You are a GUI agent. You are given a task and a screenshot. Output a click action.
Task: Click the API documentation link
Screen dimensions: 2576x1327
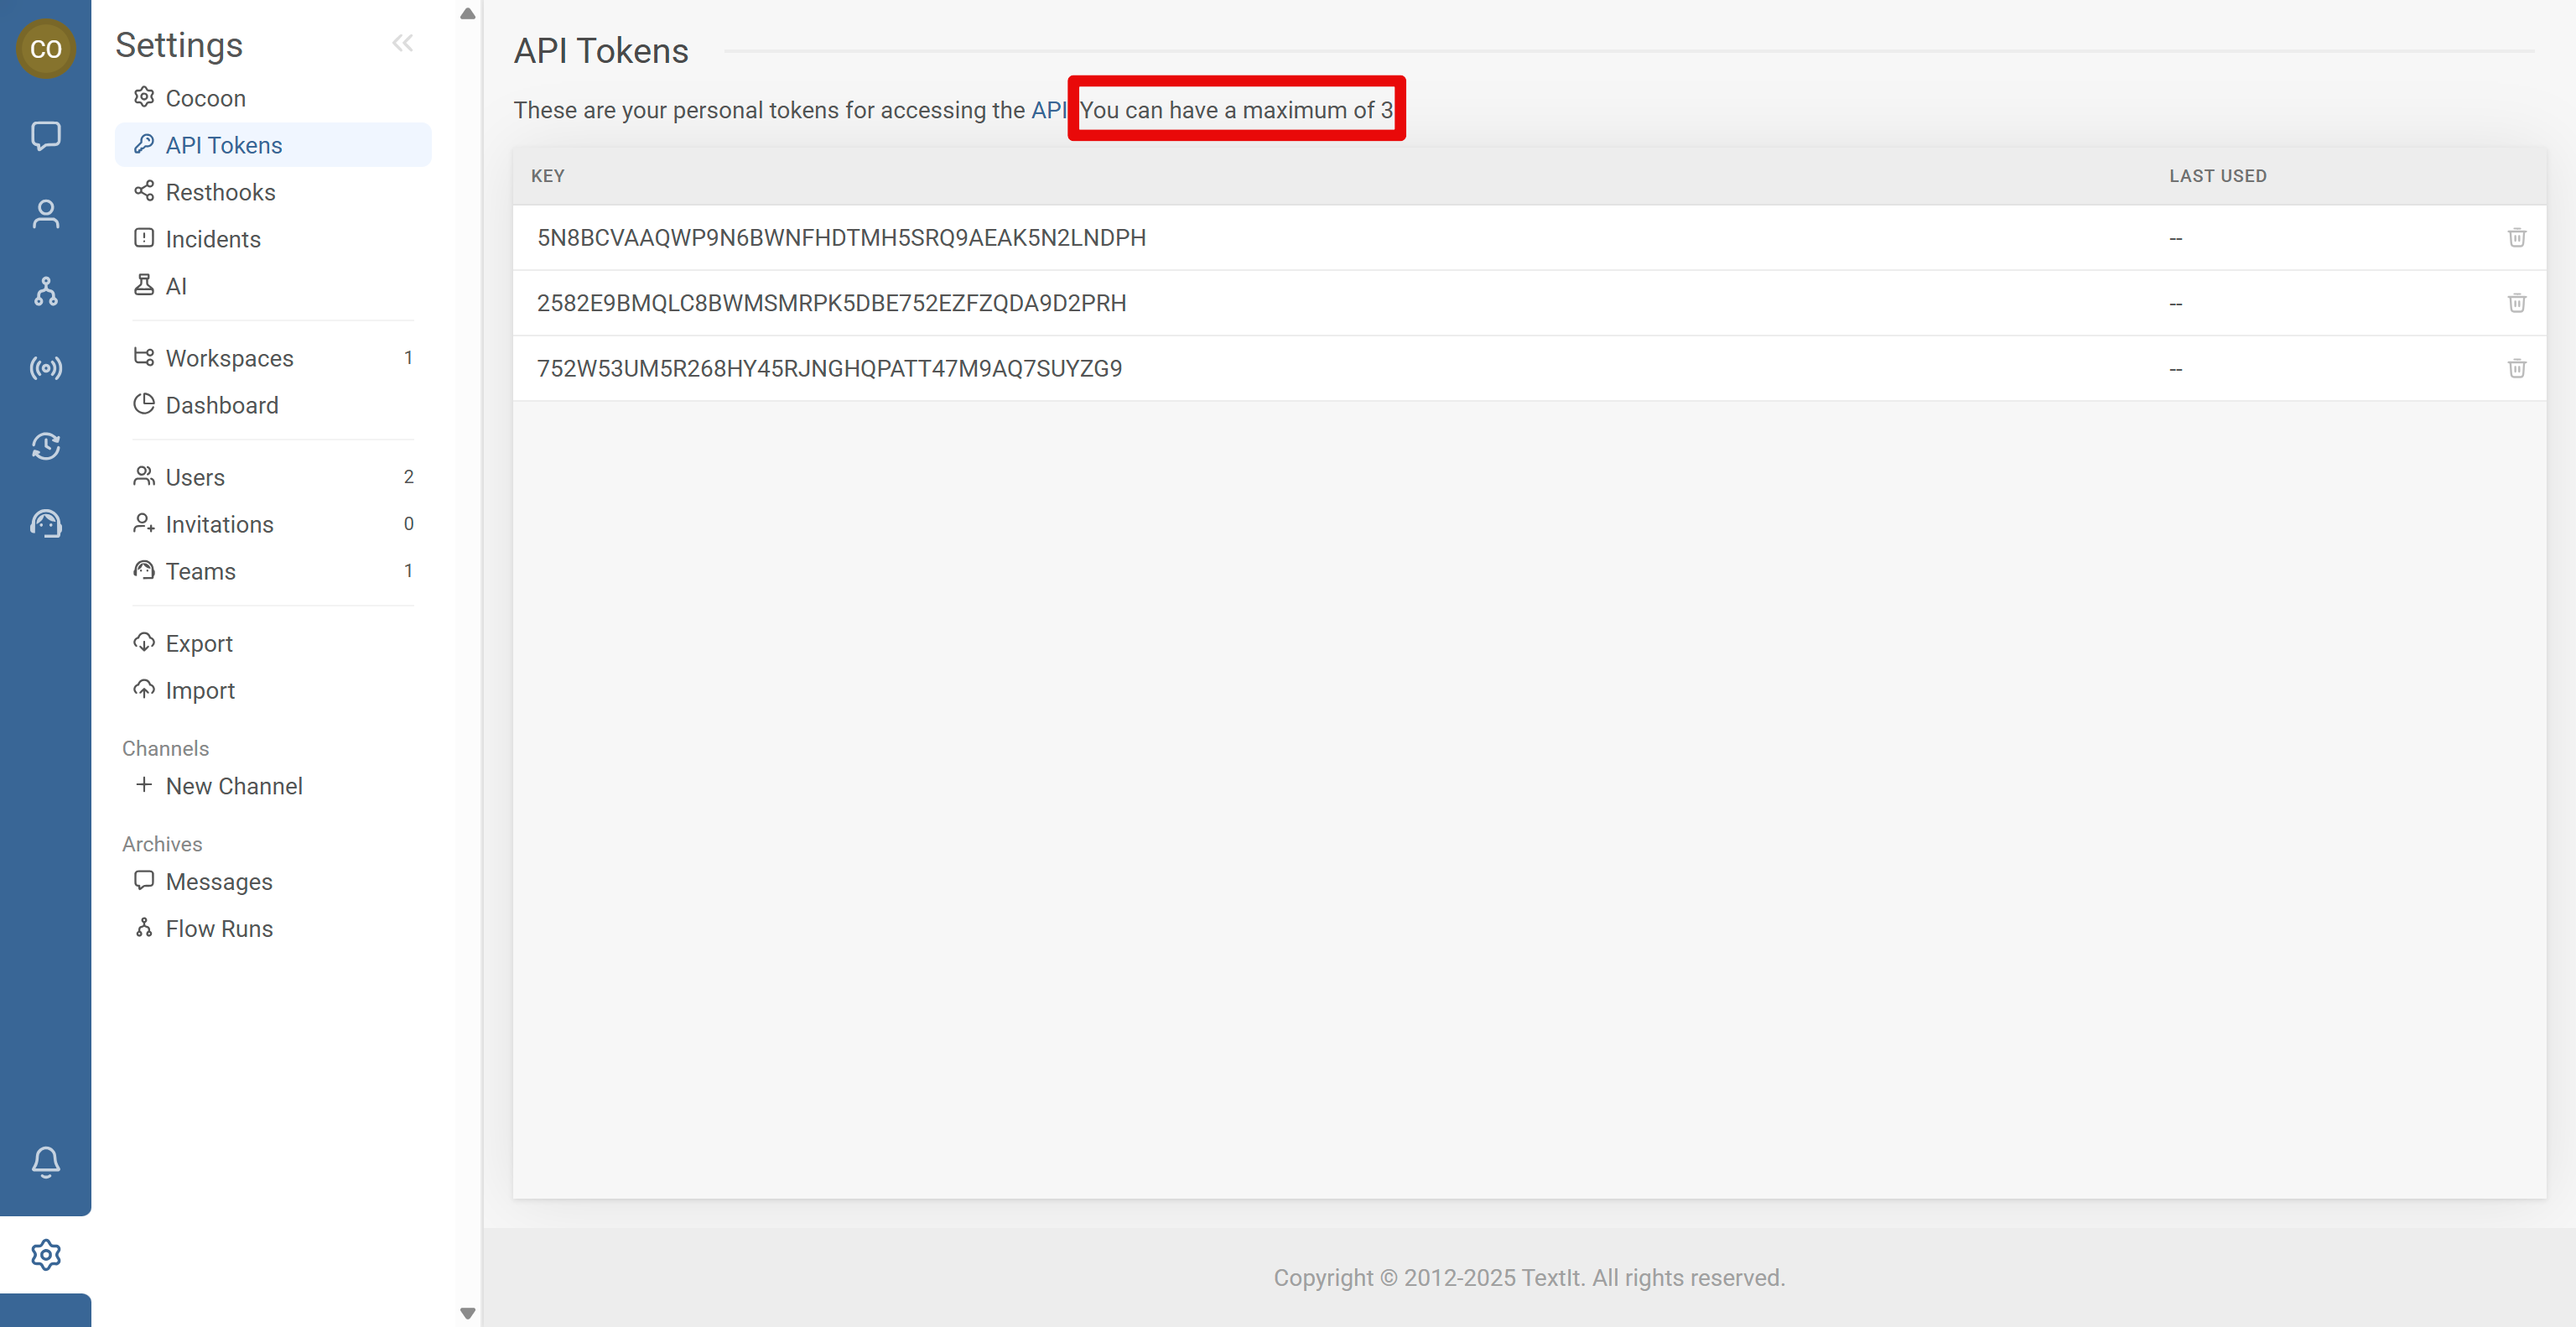tap(1048, 110)
